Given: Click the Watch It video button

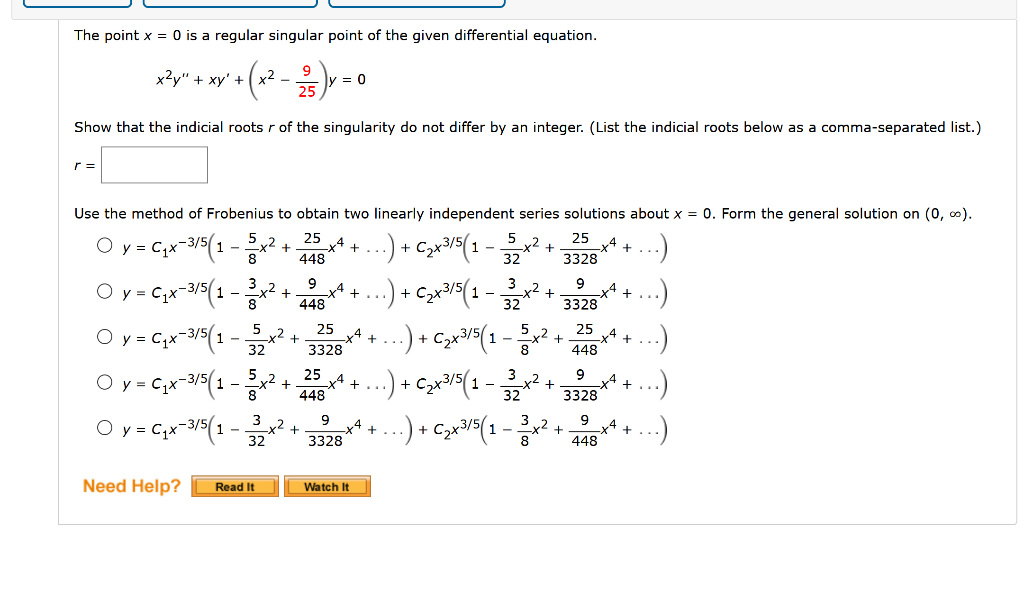Looking at the screenshot, I should [x=327, y=486].
